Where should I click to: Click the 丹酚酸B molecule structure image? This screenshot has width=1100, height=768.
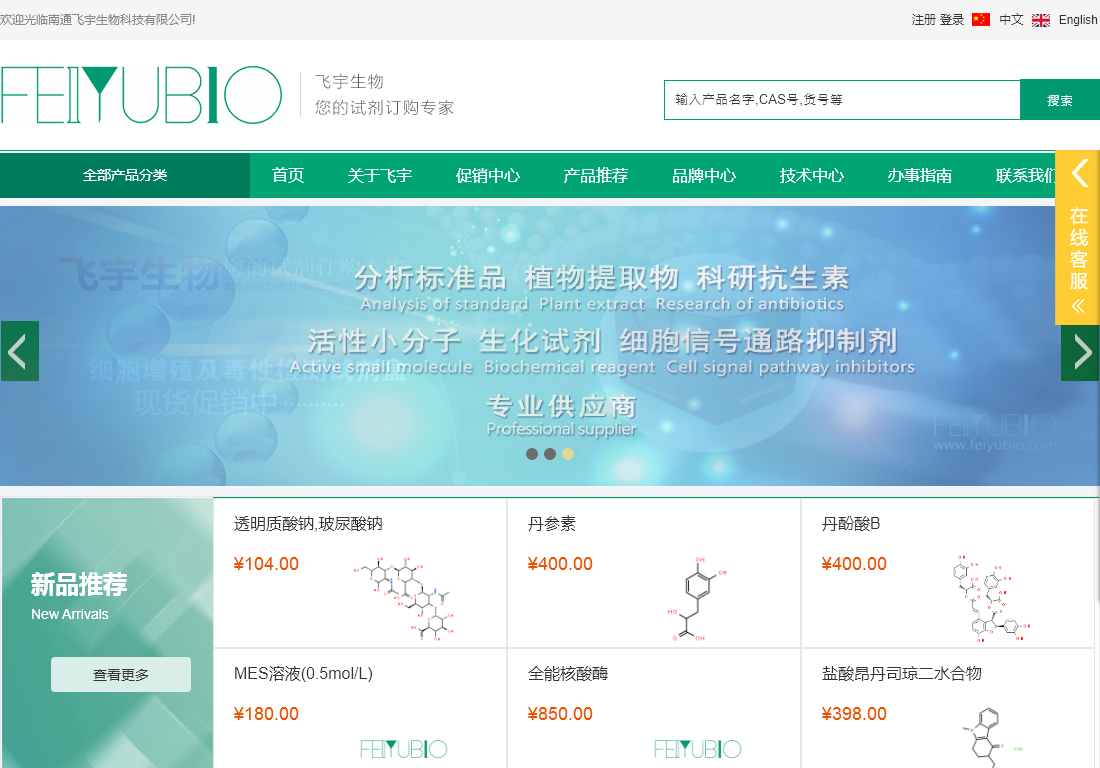point(991,598)
